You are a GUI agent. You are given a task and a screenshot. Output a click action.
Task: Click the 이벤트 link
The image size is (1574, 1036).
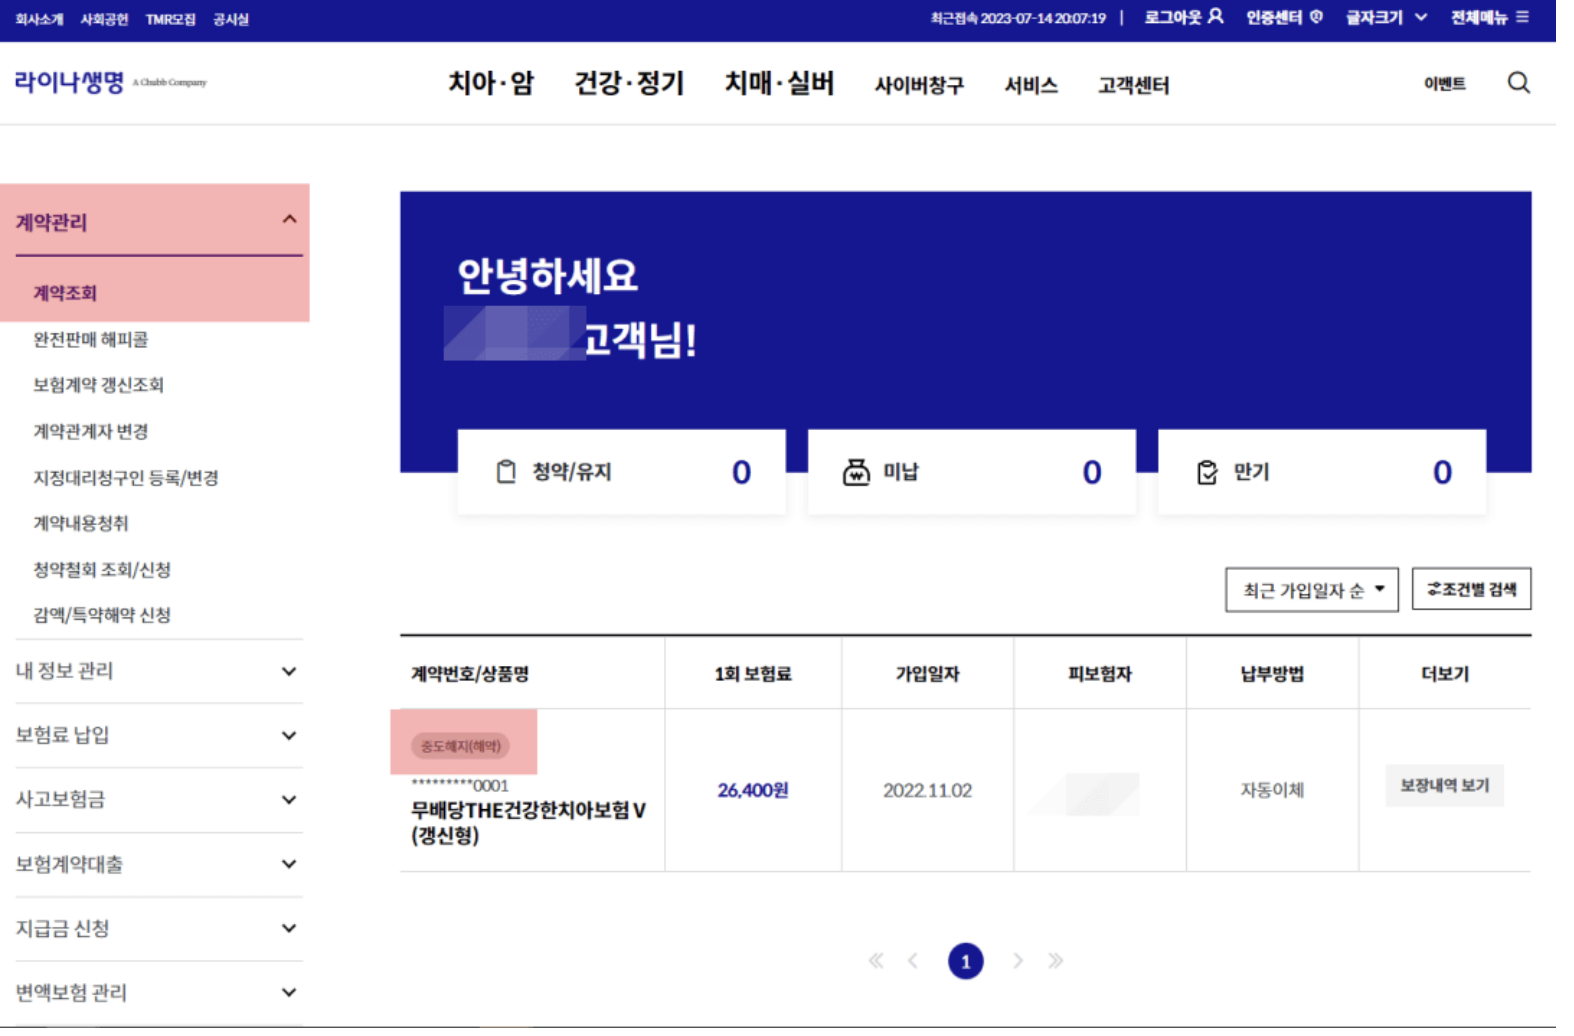point(1445,83)
